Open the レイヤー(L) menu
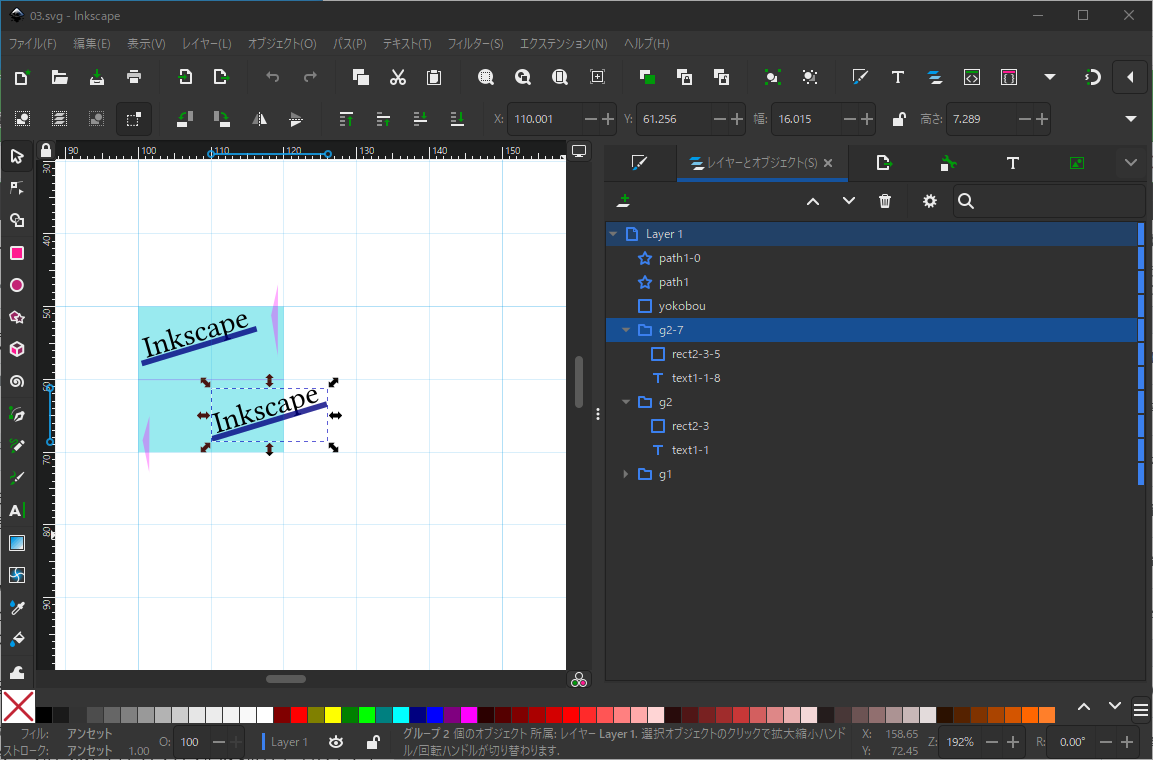Screen dimensions: 1153x760 coord(207,44)
